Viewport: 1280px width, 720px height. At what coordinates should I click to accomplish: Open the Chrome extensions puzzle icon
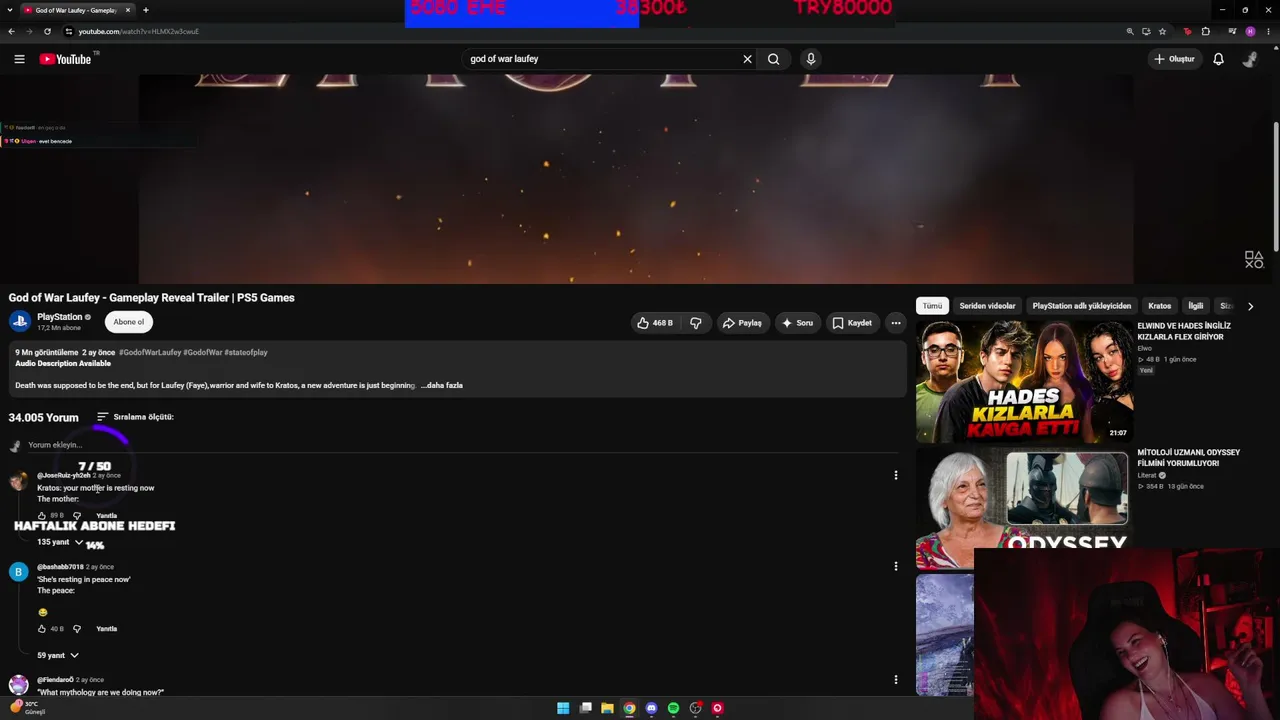(x=1205, y=31)
